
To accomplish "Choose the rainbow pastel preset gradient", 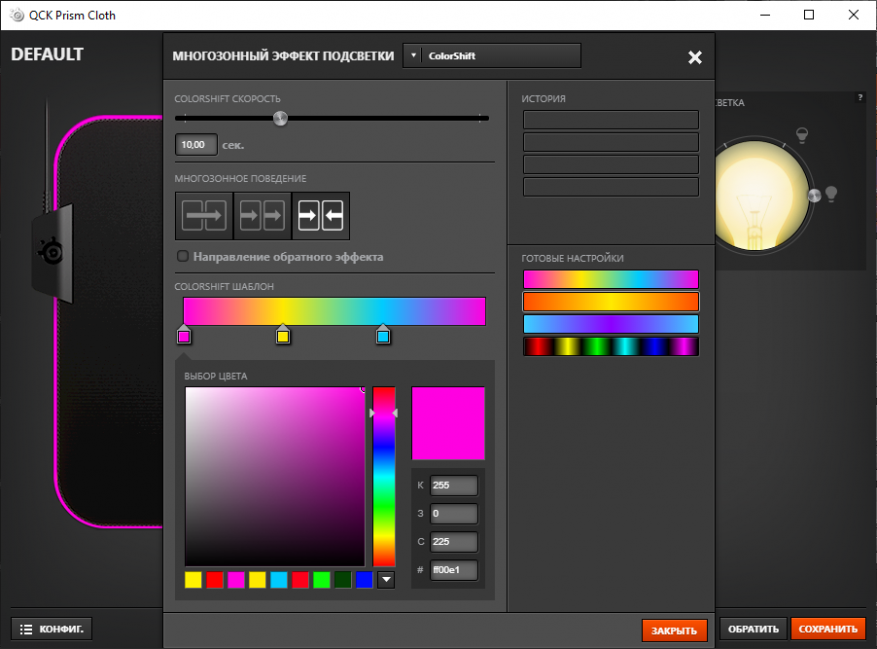I will (x=611, y=279).
